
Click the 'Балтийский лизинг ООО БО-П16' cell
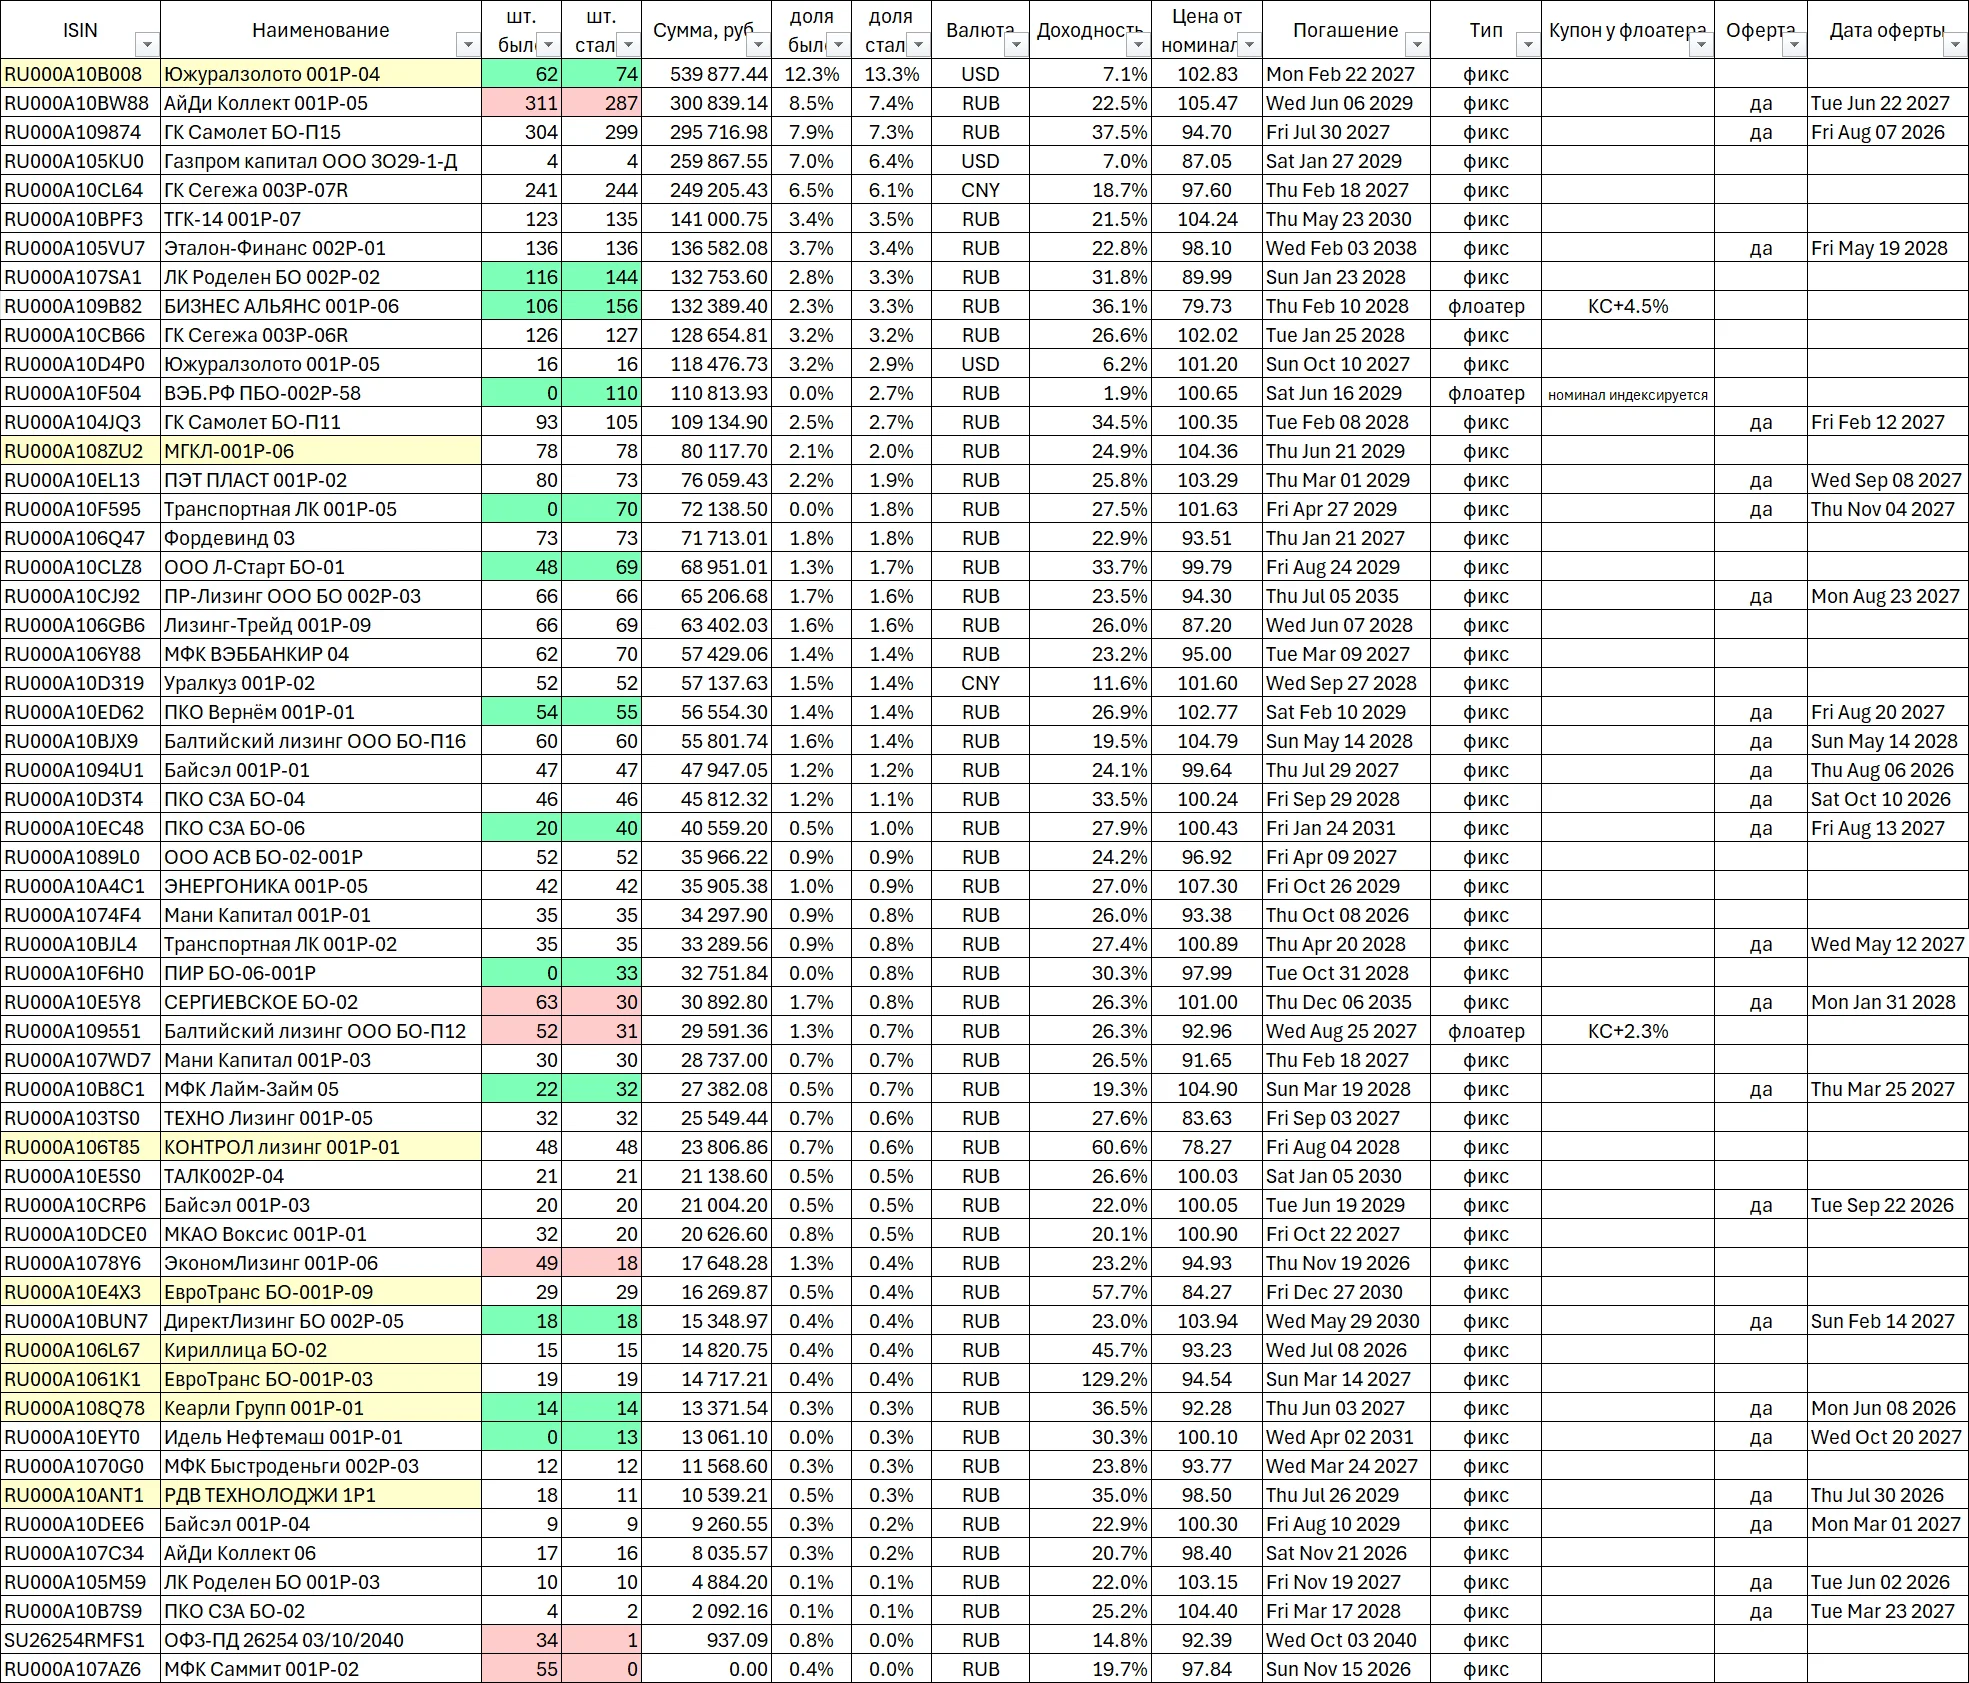321,741
